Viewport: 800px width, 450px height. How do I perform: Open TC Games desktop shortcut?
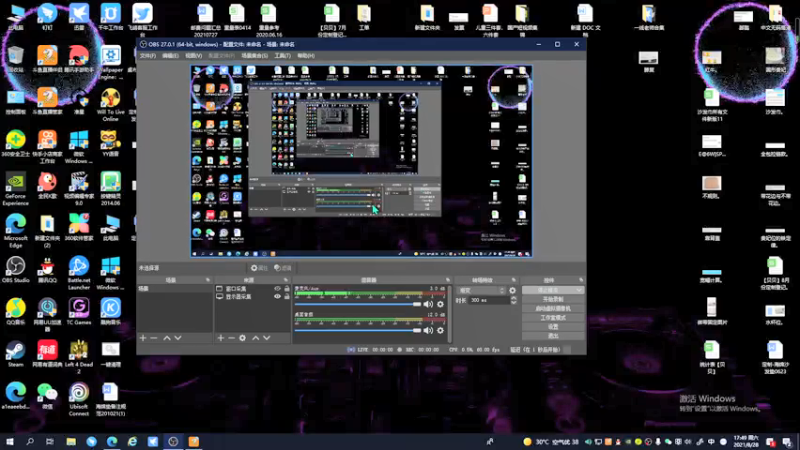tap(79, 312)
